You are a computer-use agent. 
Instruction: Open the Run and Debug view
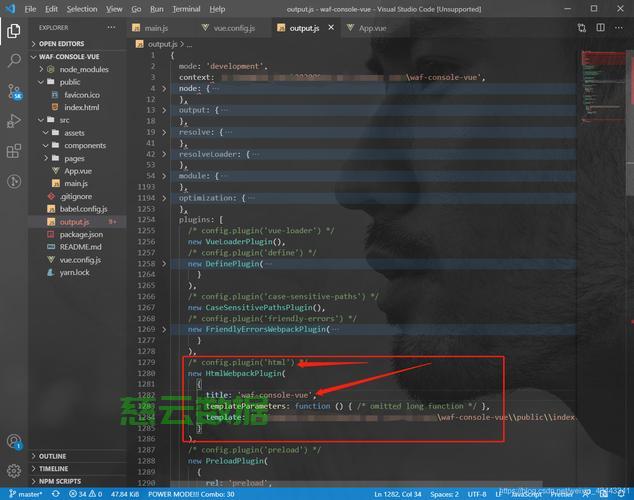14,120
